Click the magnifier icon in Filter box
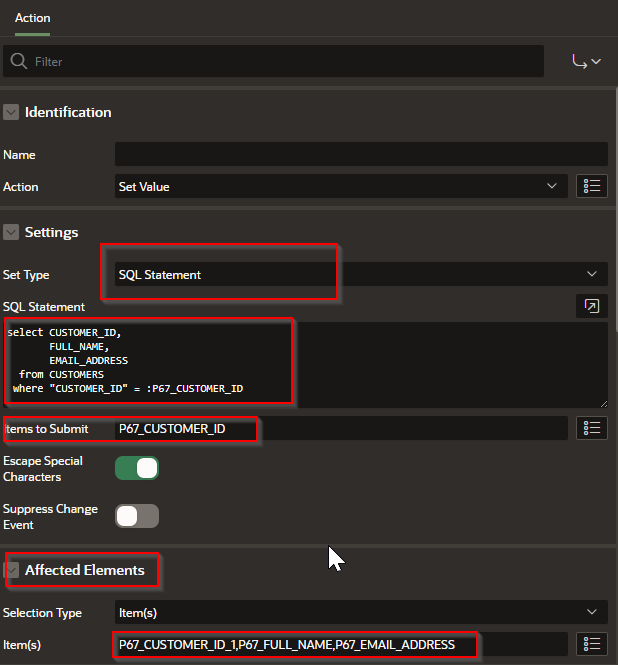 [18, 61]
